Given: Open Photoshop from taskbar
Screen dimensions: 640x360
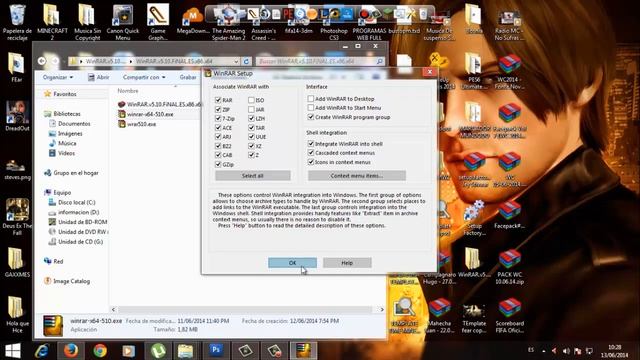Looking at the screenshot, I should point(216,351).
